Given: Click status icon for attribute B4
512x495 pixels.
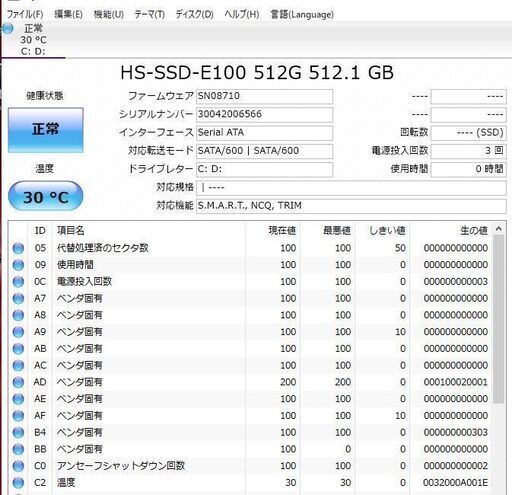Looking at the screenshot, I should (x=18, y=432).
